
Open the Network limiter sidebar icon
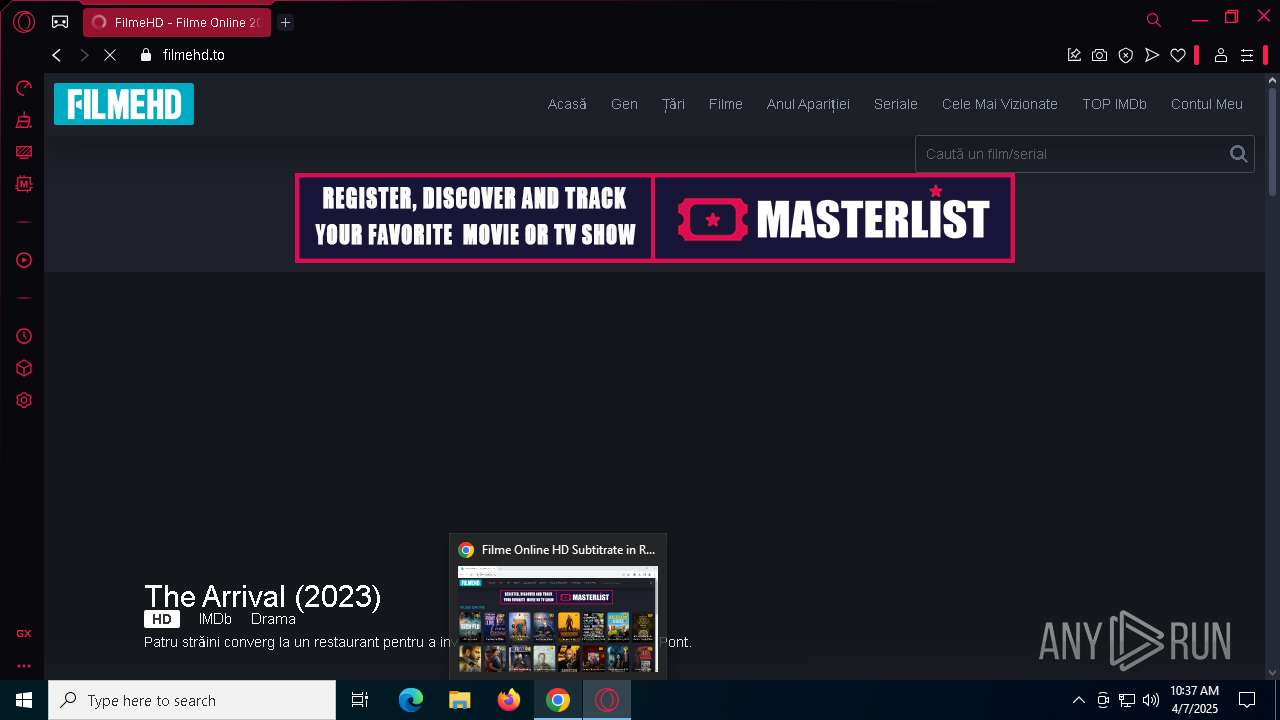24,152
